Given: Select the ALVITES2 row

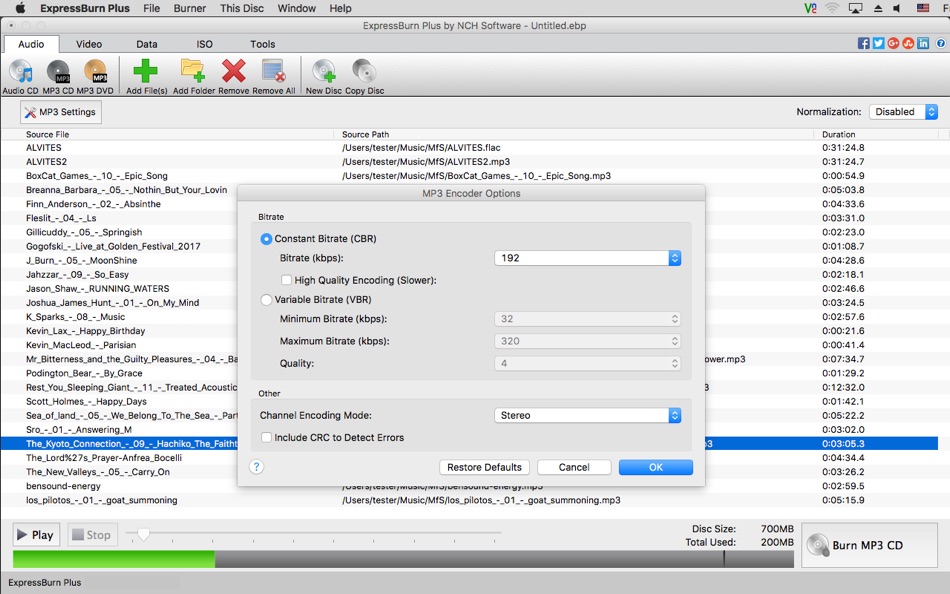Looking at the screenshot, I should click(x=470, y=162).
